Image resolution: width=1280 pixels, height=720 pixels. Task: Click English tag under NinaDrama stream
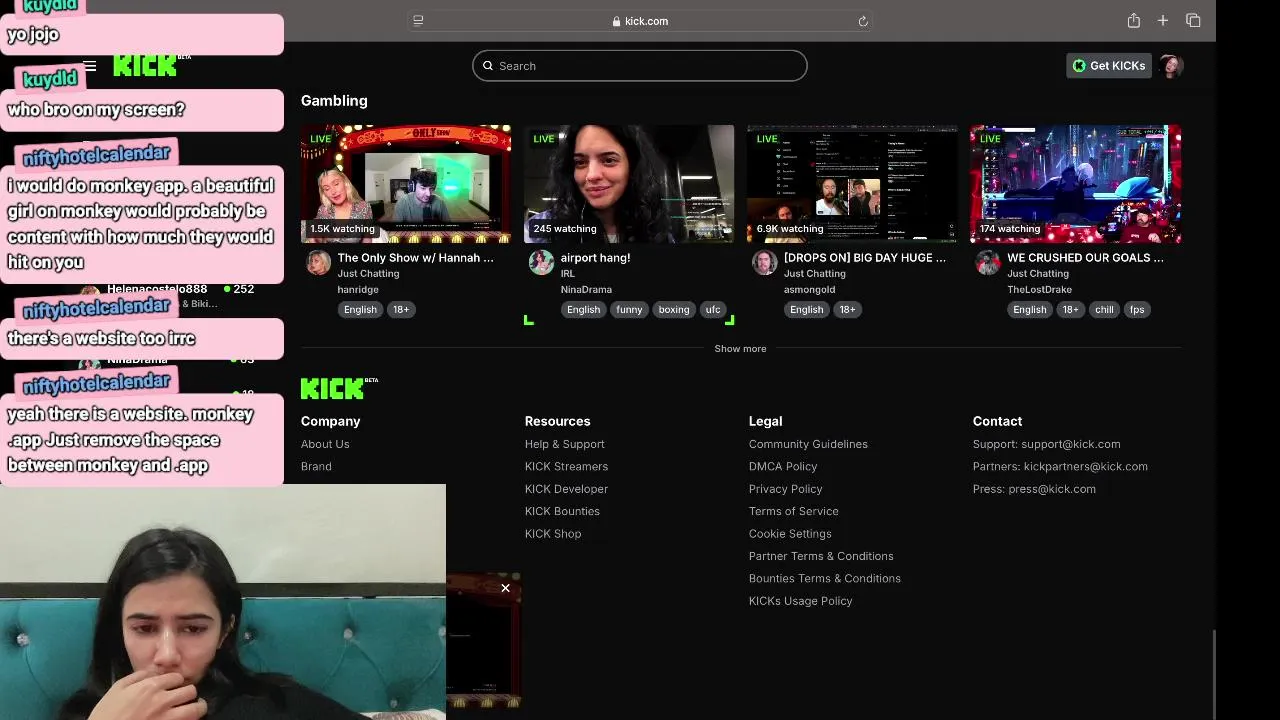[x=583, y=310]
